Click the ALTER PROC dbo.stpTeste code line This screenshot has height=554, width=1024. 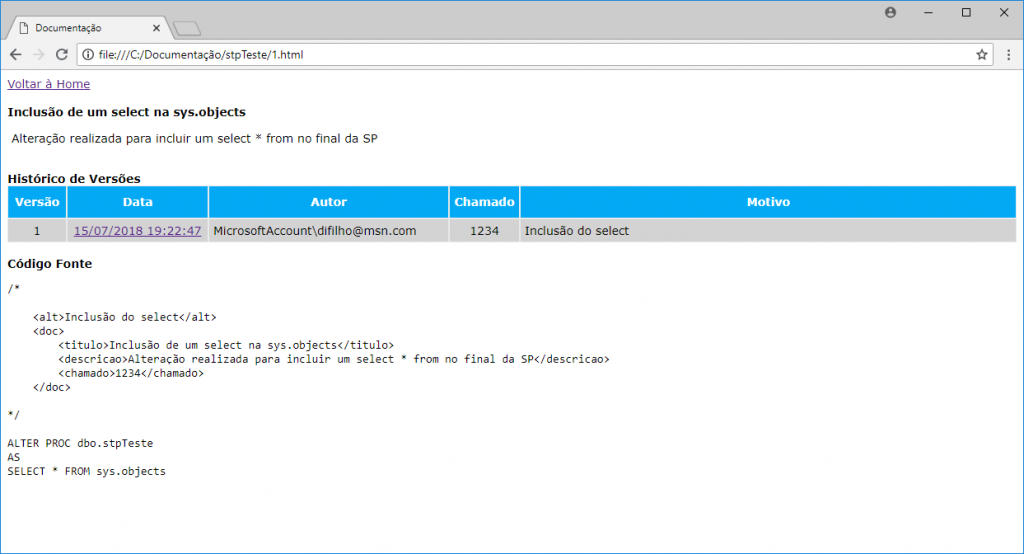coord(80,442)
